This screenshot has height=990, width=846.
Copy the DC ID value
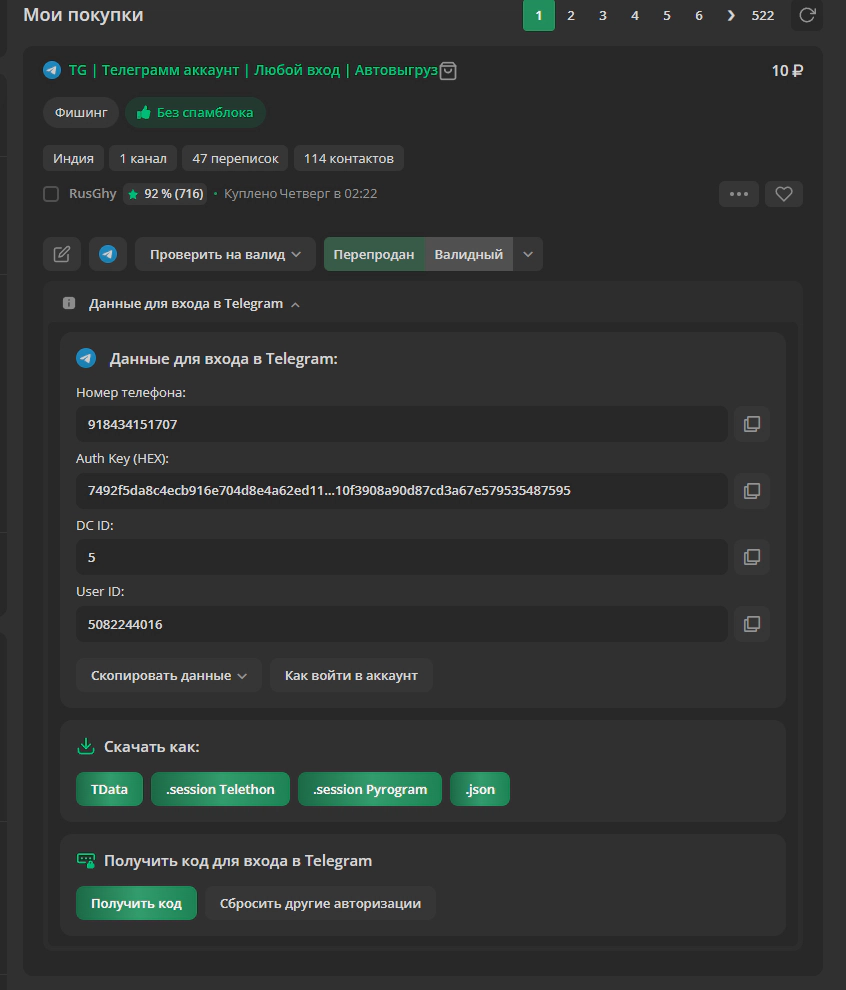751,557
